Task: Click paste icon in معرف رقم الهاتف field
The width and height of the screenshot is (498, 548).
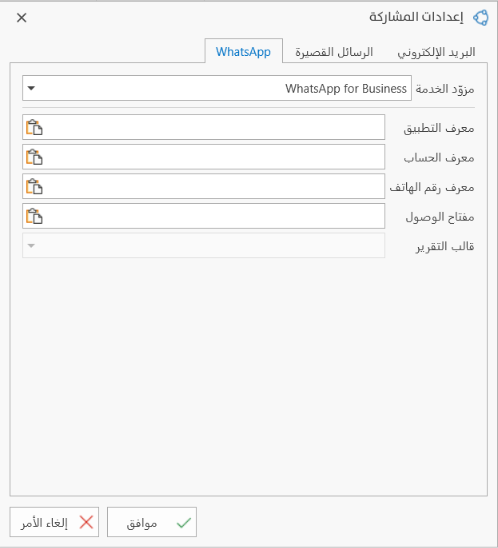Action: pos(34,186)
